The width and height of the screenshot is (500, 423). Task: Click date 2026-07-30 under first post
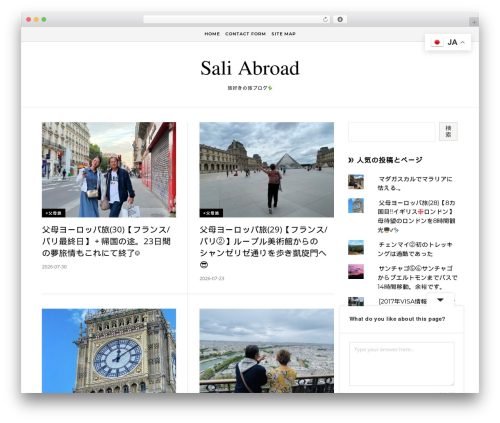(54, 267)
